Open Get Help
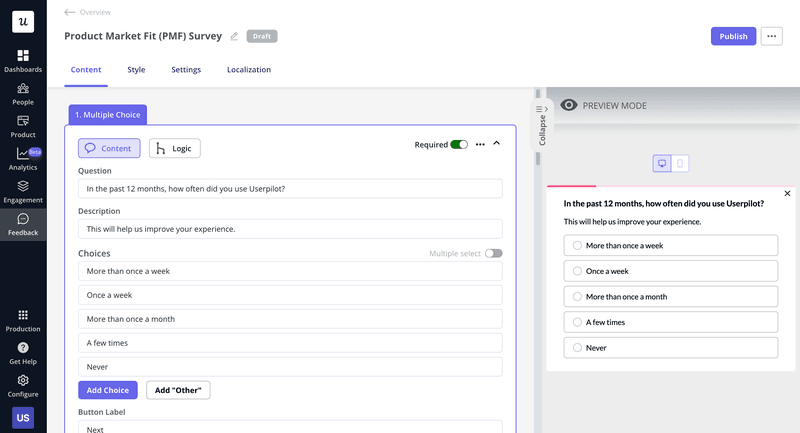The image size is (800, 433). [x=23, y=353]
